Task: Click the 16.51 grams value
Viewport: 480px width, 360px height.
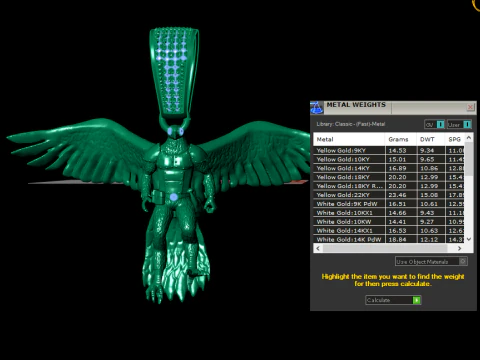Action: [397, 204]
